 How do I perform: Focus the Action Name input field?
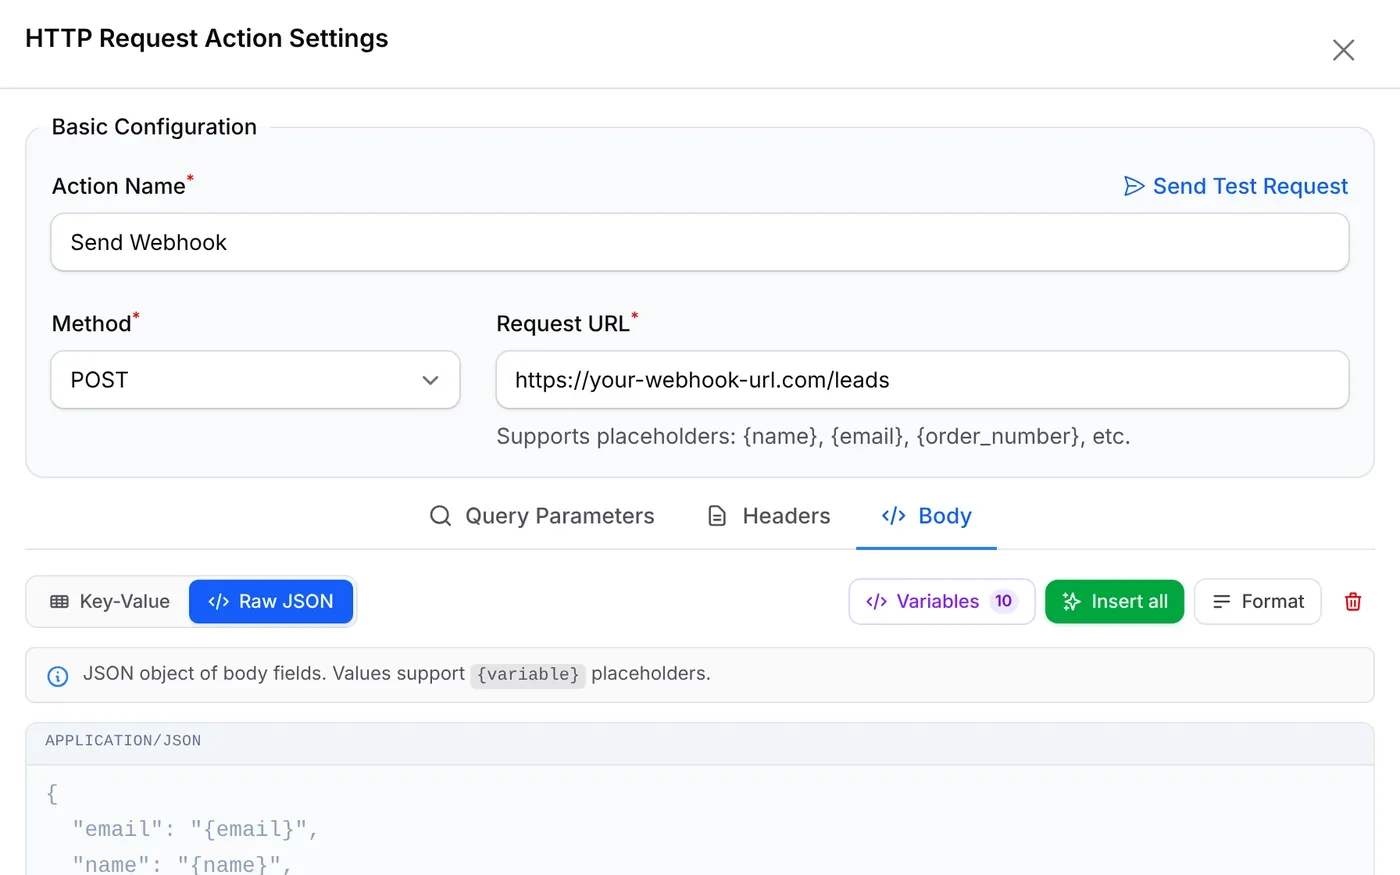(x=700, y=242)
